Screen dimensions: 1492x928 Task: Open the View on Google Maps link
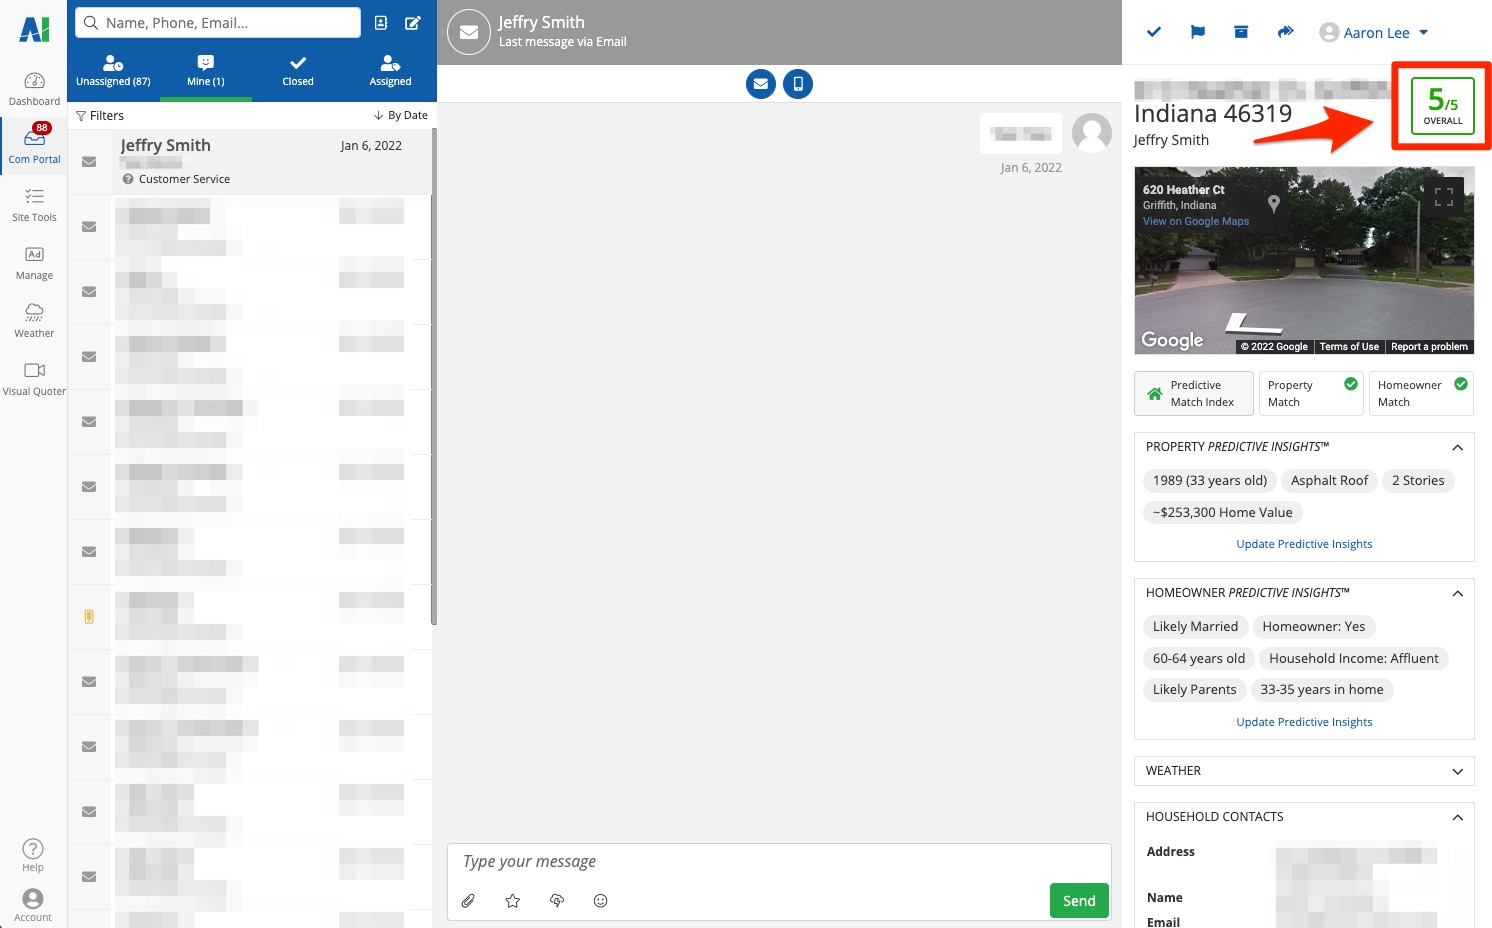[1196, 221]
